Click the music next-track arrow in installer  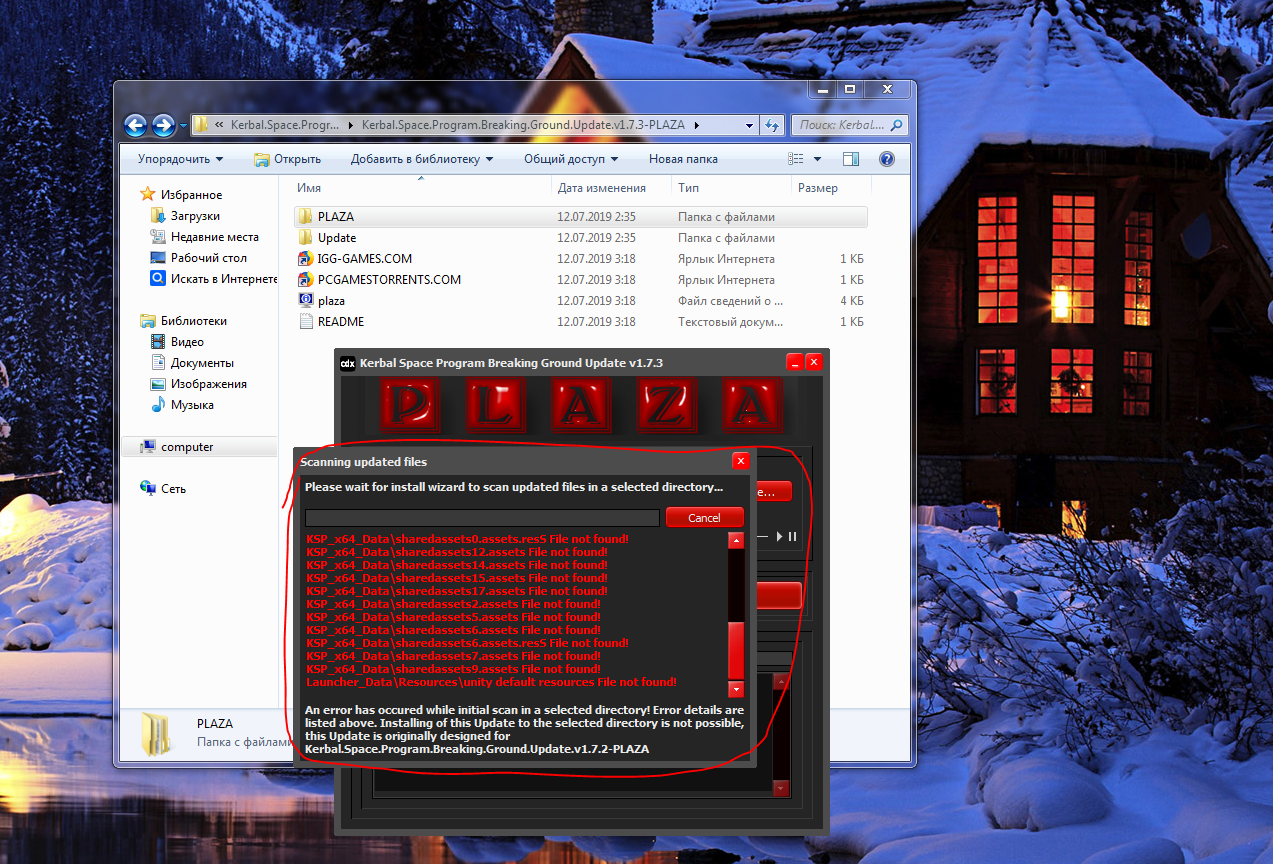click(x=778, y=537)
